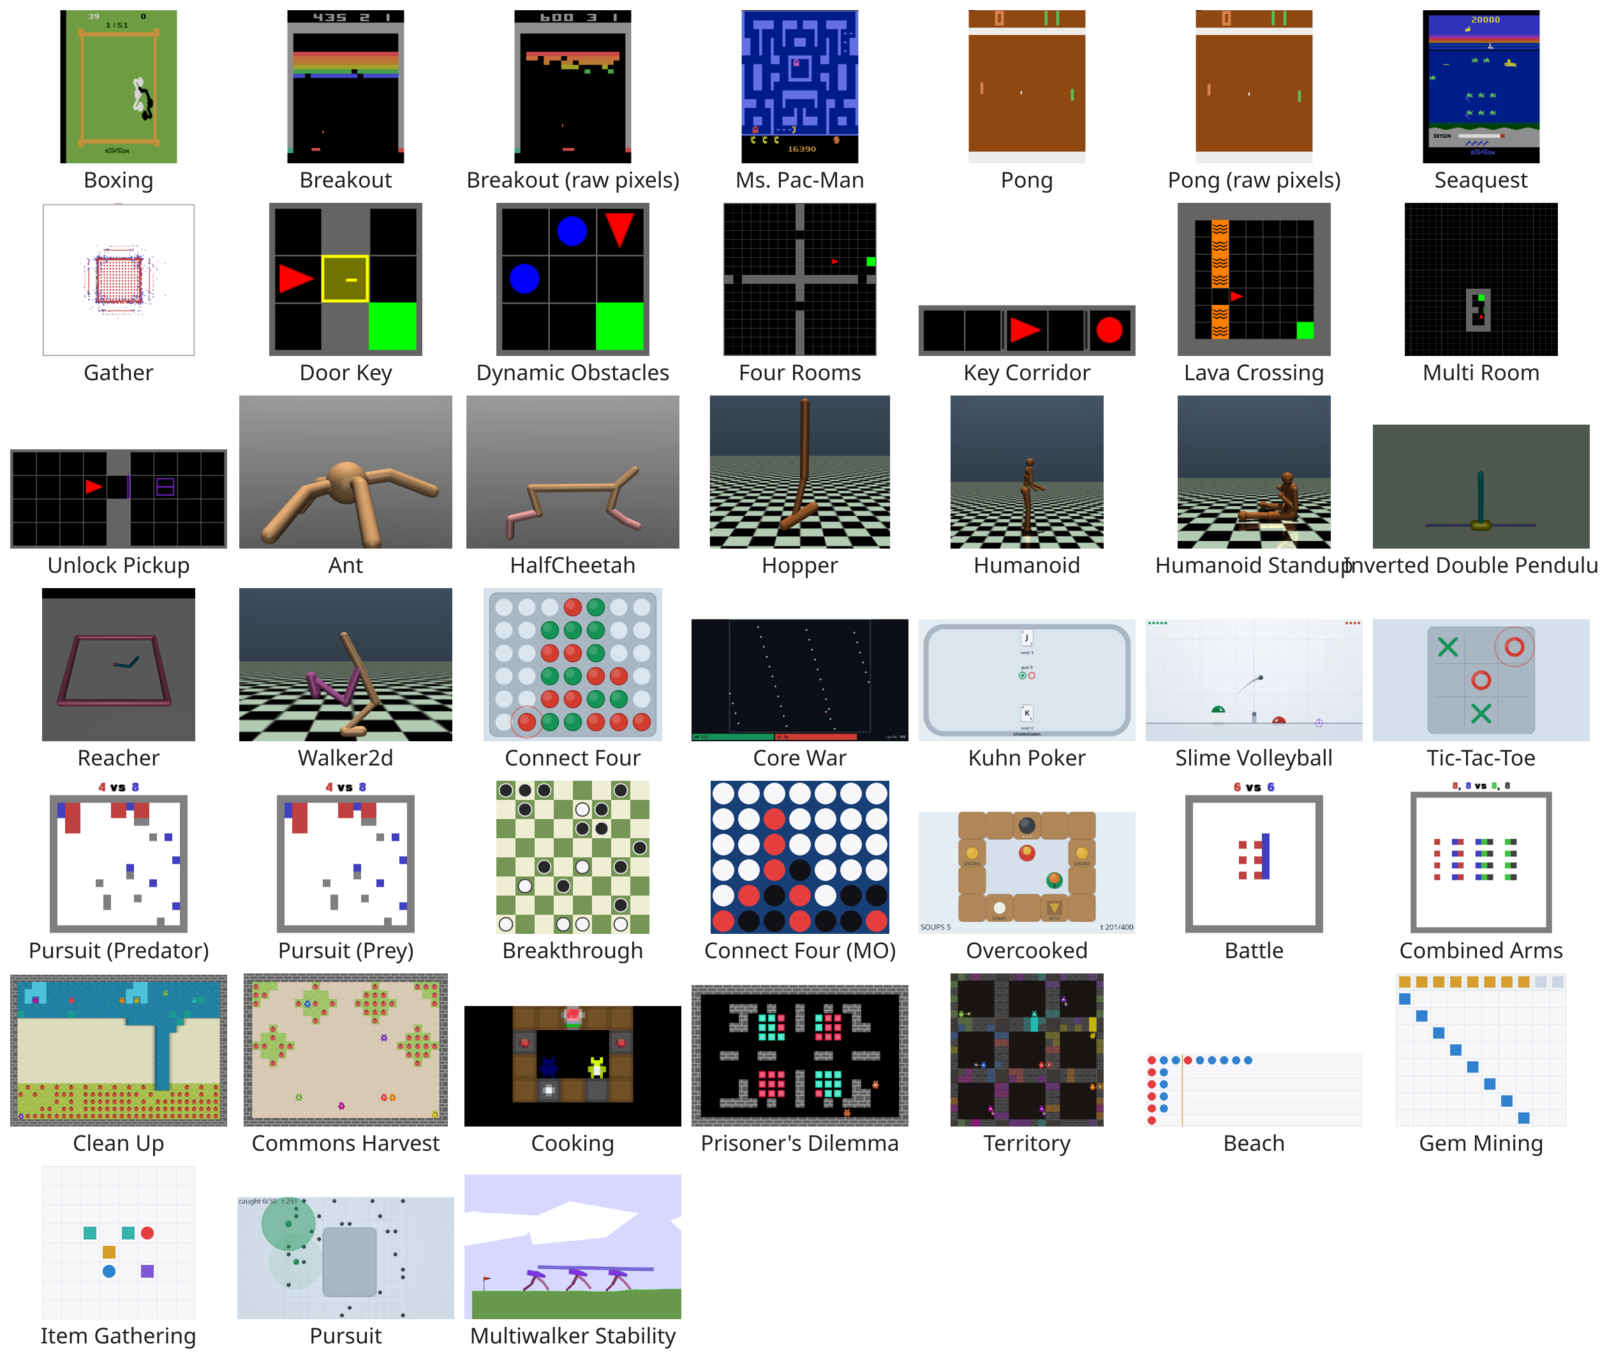Open the Combined Arms thumbnail

tap(1481, 858)
